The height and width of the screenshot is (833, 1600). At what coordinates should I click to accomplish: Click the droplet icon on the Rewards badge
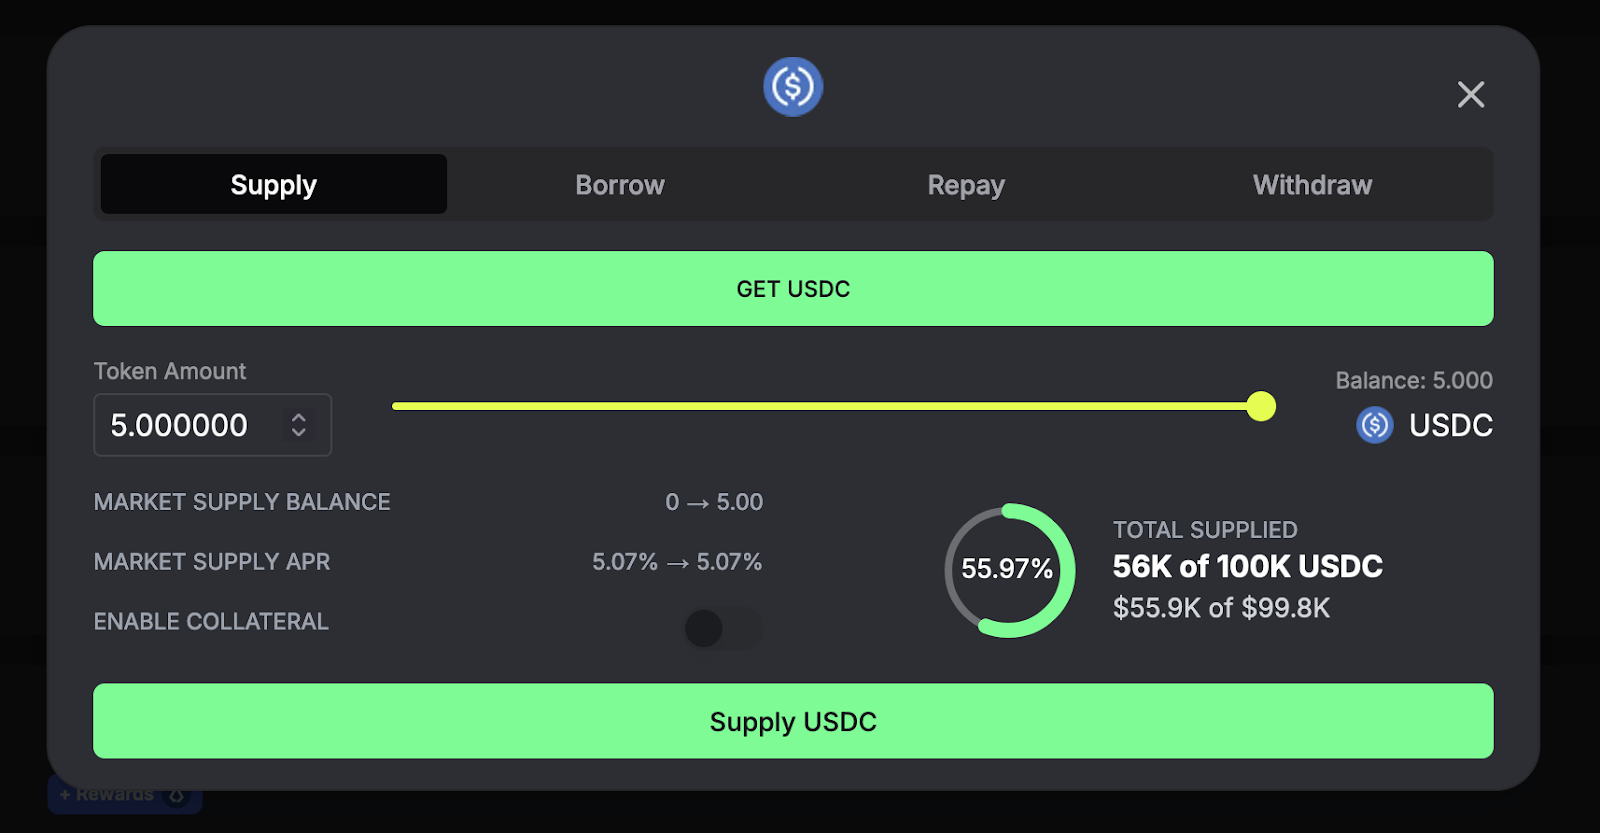pyautogui.click(x=178, y=794)
